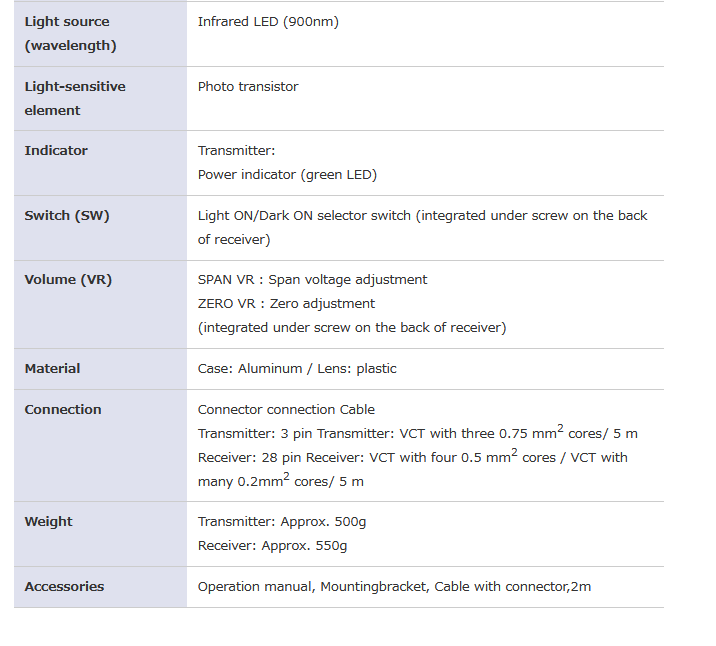Click 'Transmitter: Approx. 500g' text
716x646 pixels.
(282, 521)
